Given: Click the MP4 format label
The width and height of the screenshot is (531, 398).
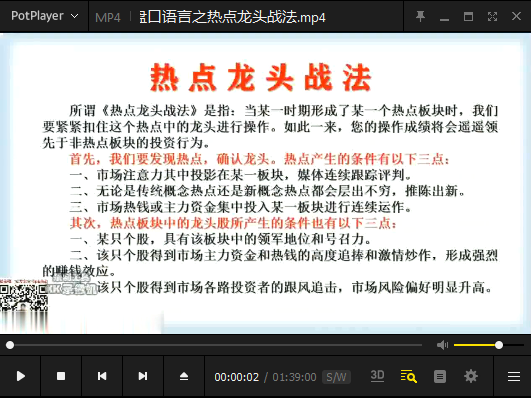Looking at the screenshot, I should [x=108, y=17].
